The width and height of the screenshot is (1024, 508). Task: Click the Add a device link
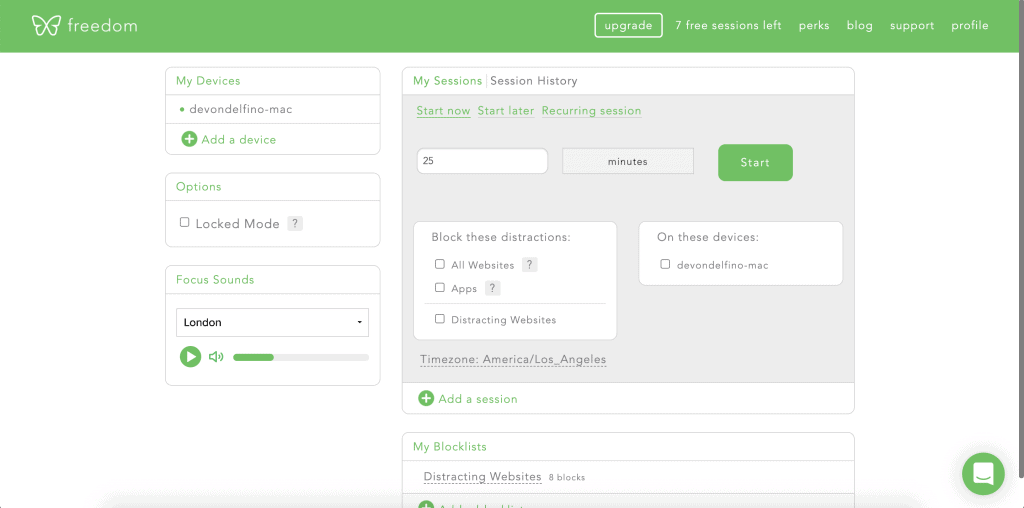click(x=238, y=140)
